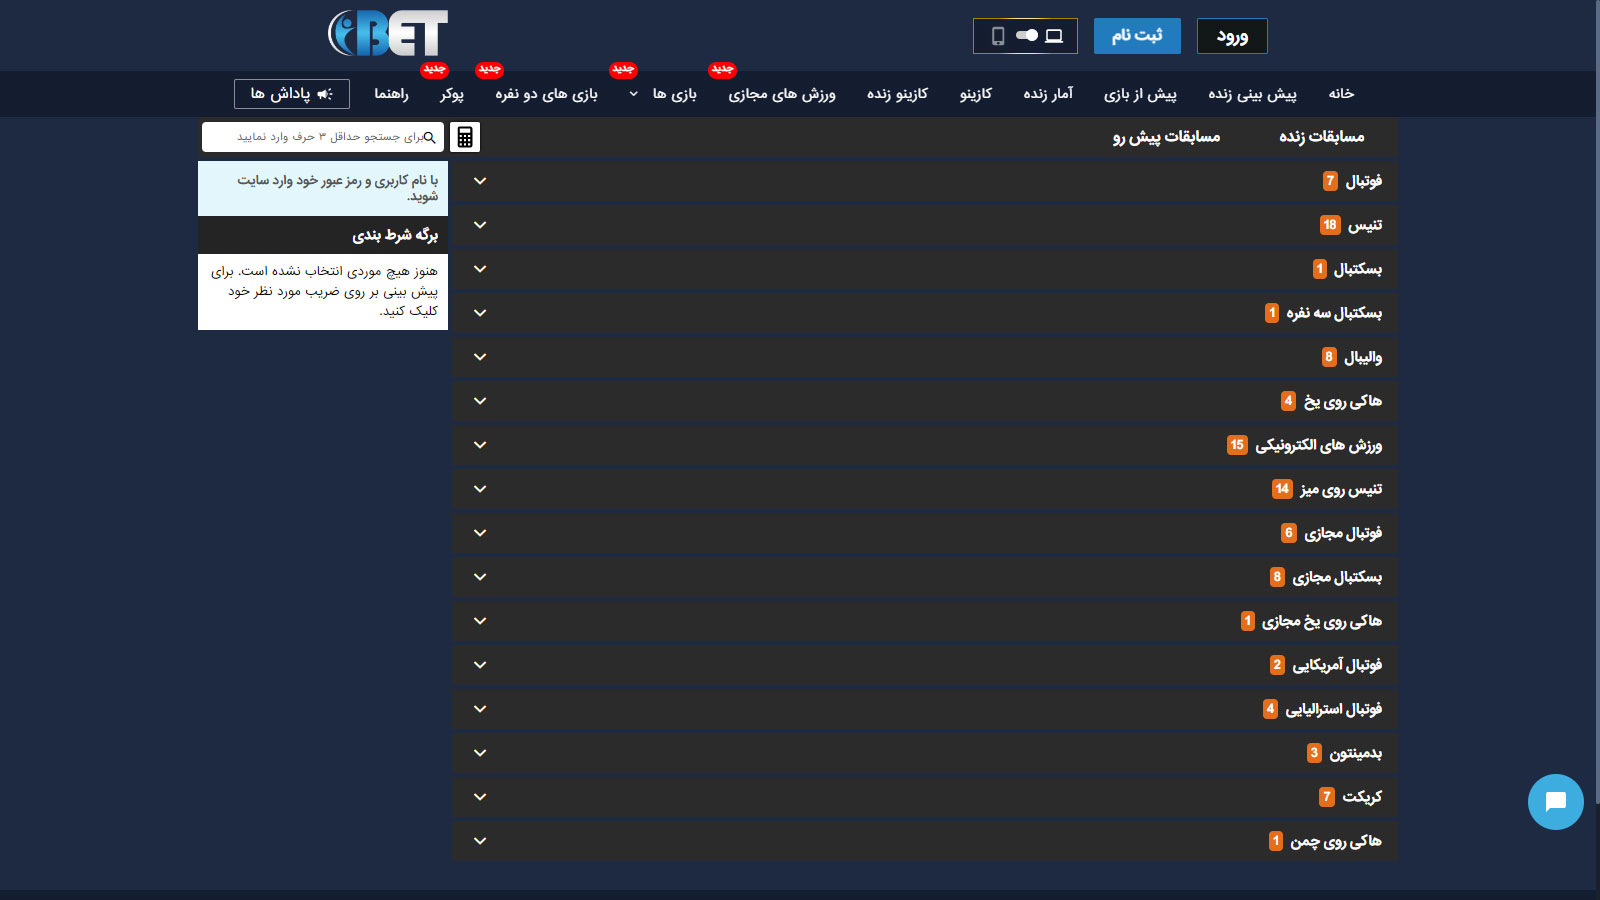Click the تنیس روی میز label
This screenshot has width=1600, height=900.
click(1341, 489)
